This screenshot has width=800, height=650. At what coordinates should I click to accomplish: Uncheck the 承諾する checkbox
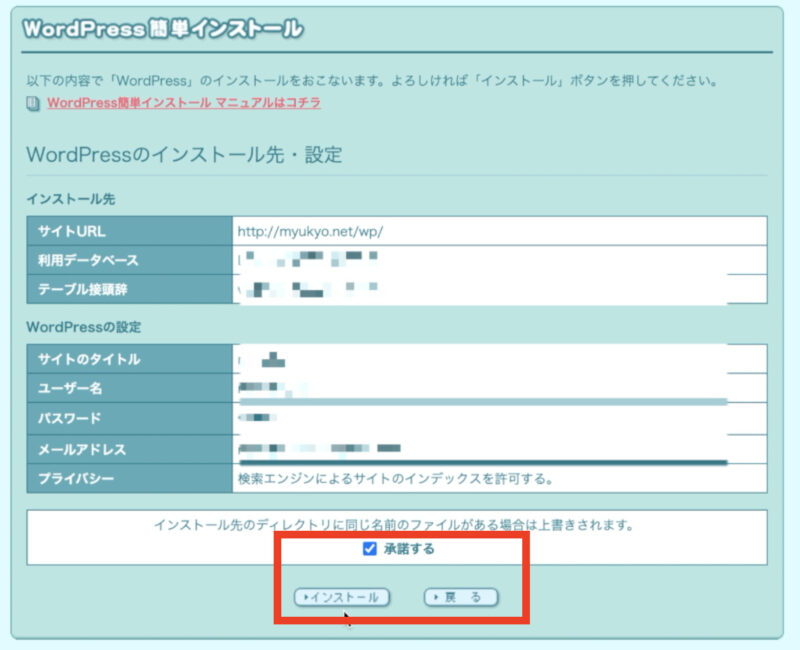click(x=369, y=549)
